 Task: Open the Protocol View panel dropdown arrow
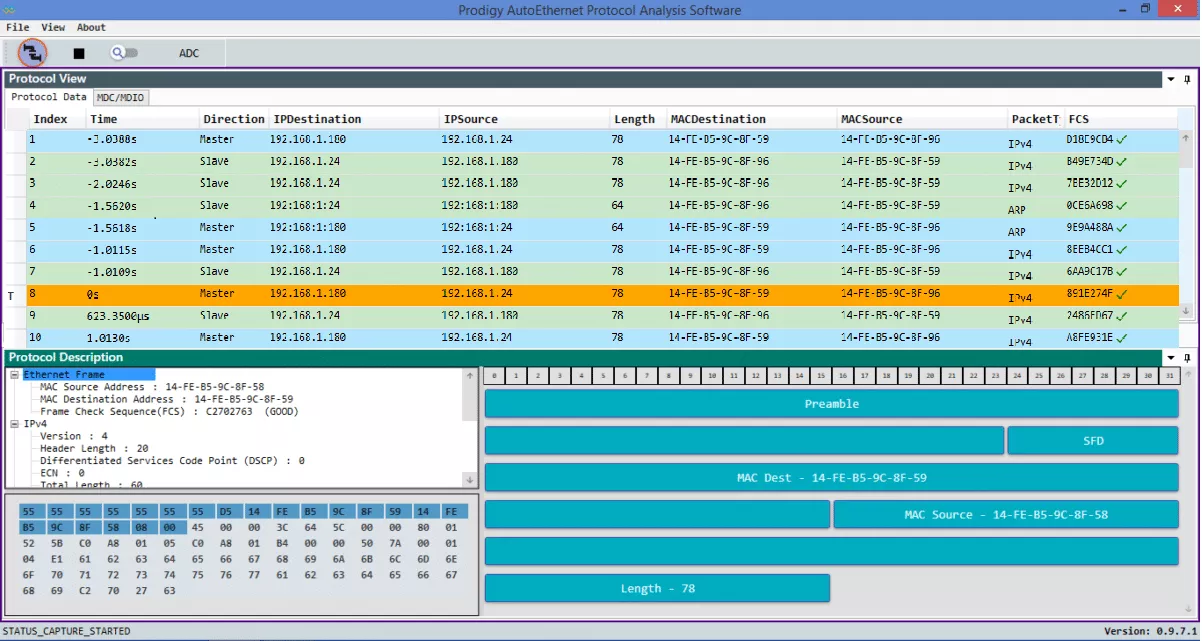(x=1170, y=79)
